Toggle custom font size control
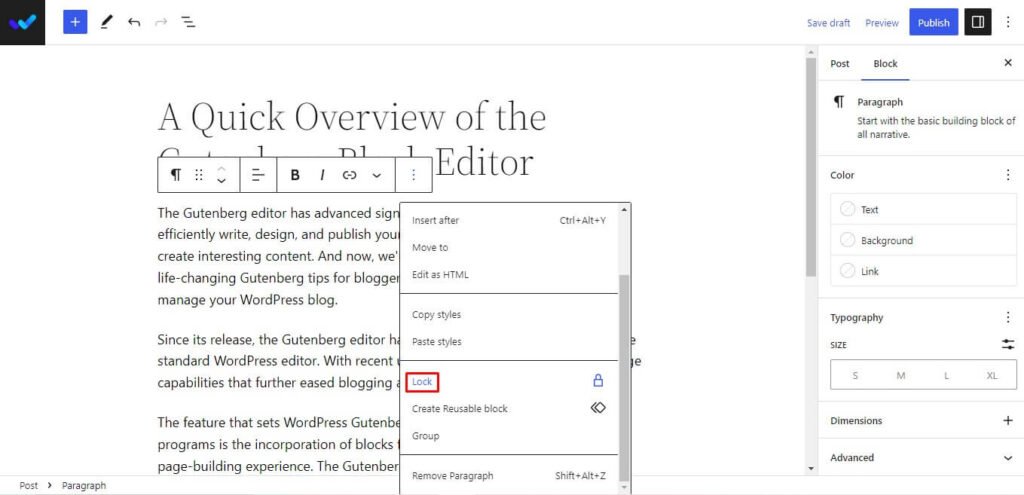The width and height of the screenshot is (1024, 495). 1008,344
